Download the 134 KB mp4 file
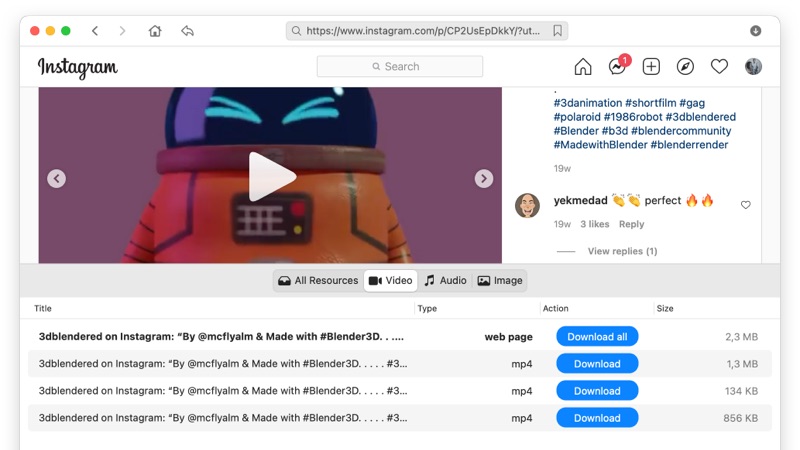 (x=597, y=391)
